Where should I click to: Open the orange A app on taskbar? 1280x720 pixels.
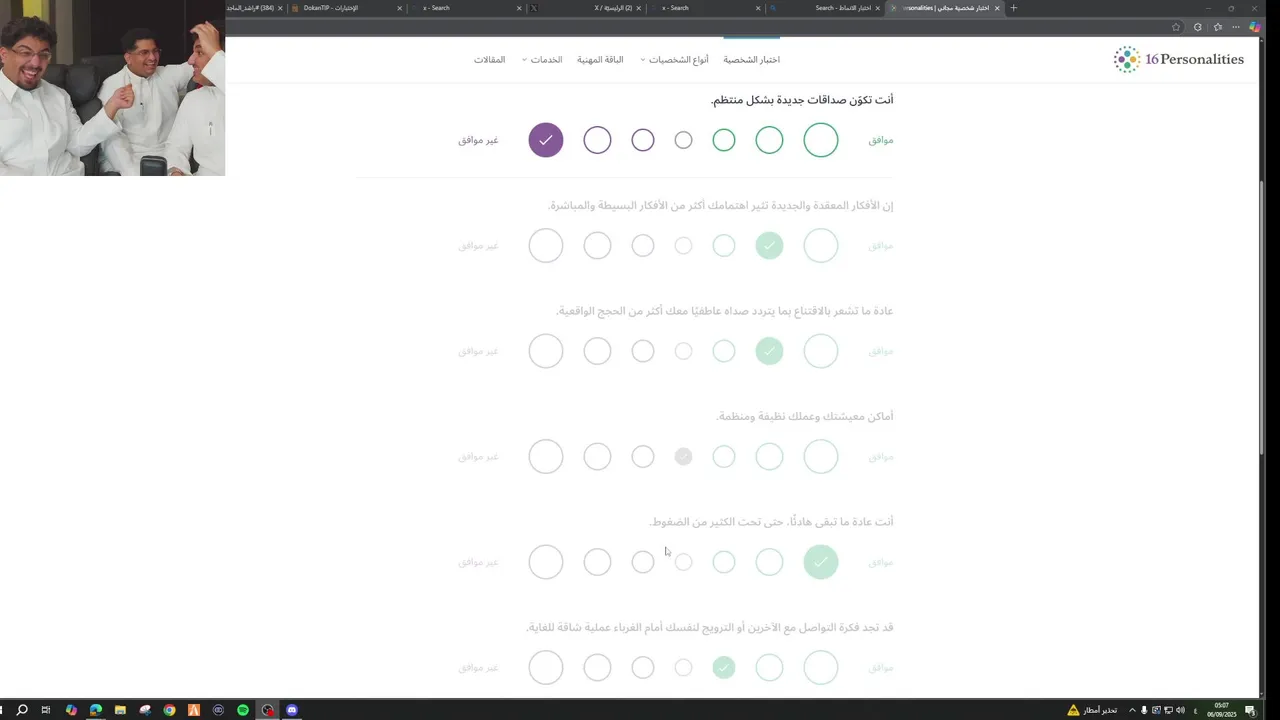[x=194, y=710]
